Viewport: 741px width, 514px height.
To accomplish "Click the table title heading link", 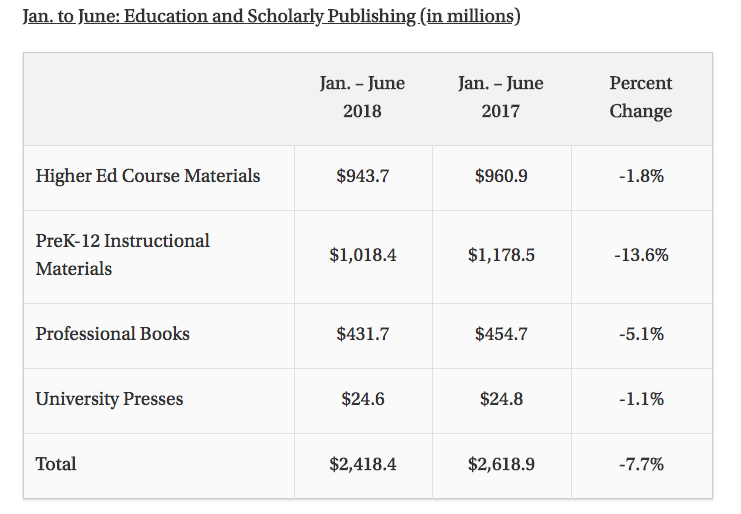I will click(x=270, y=17).
